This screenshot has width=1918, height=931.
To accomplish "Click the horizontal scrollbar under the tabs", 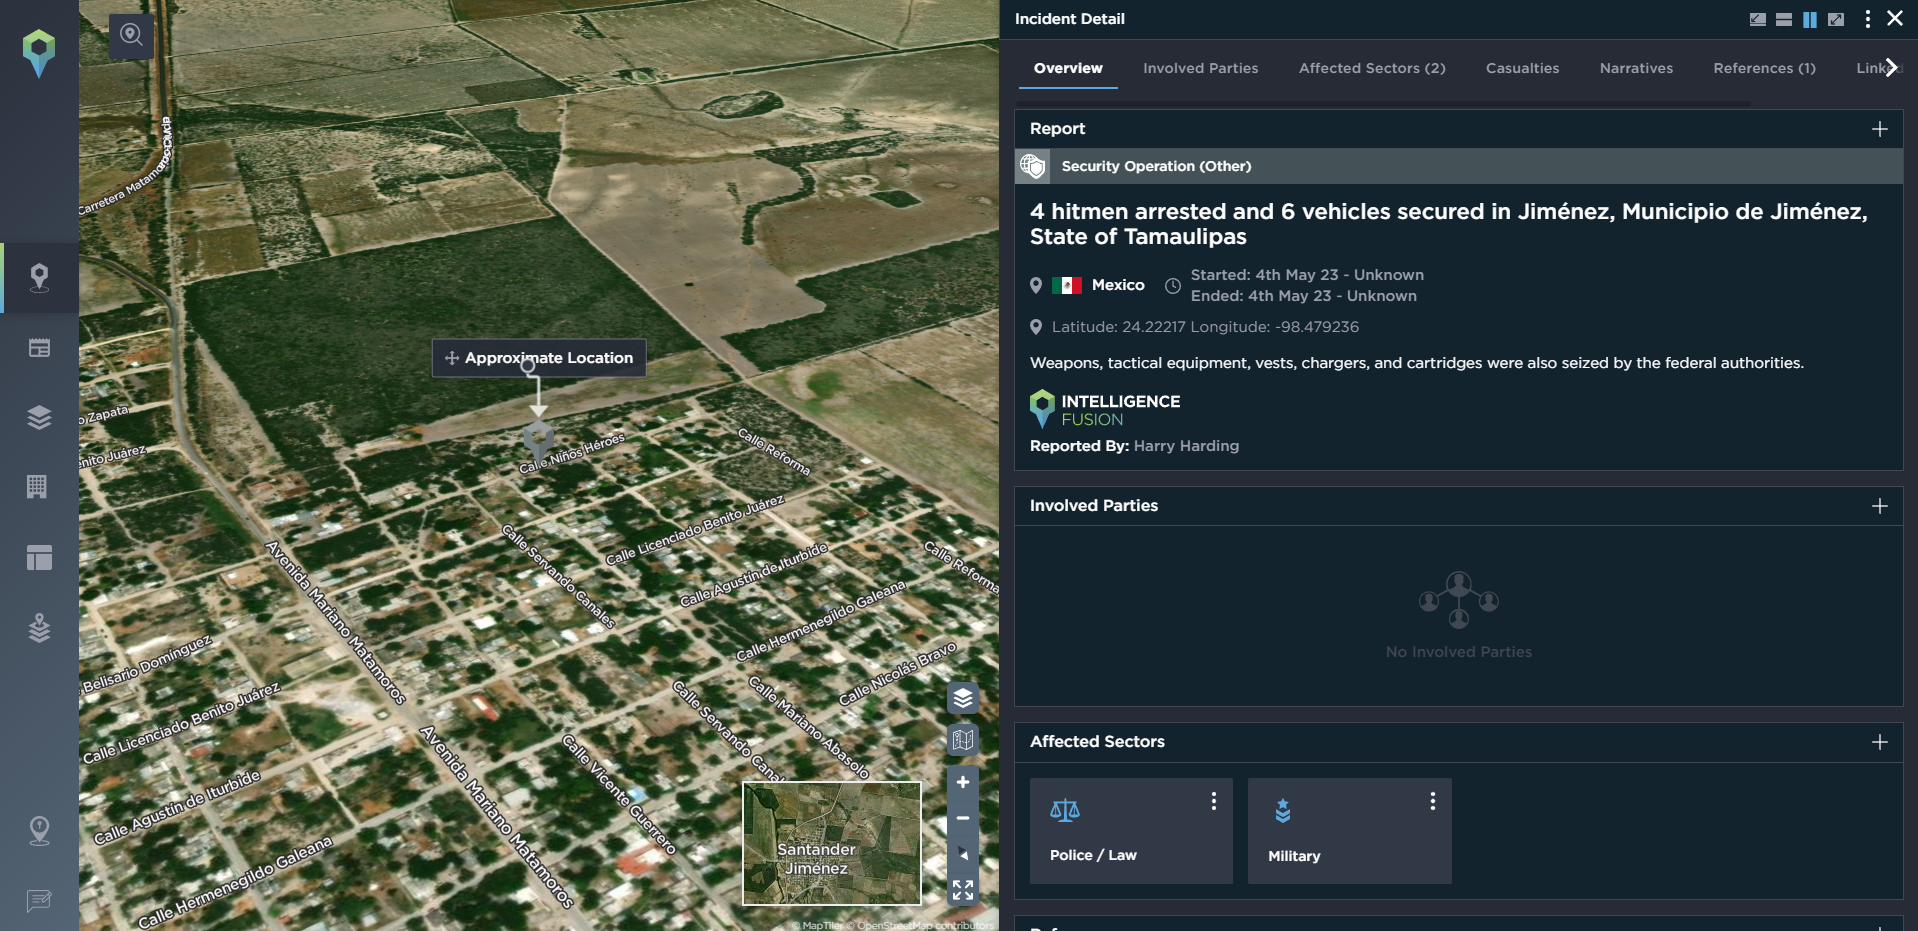I will click(1385, 102).
